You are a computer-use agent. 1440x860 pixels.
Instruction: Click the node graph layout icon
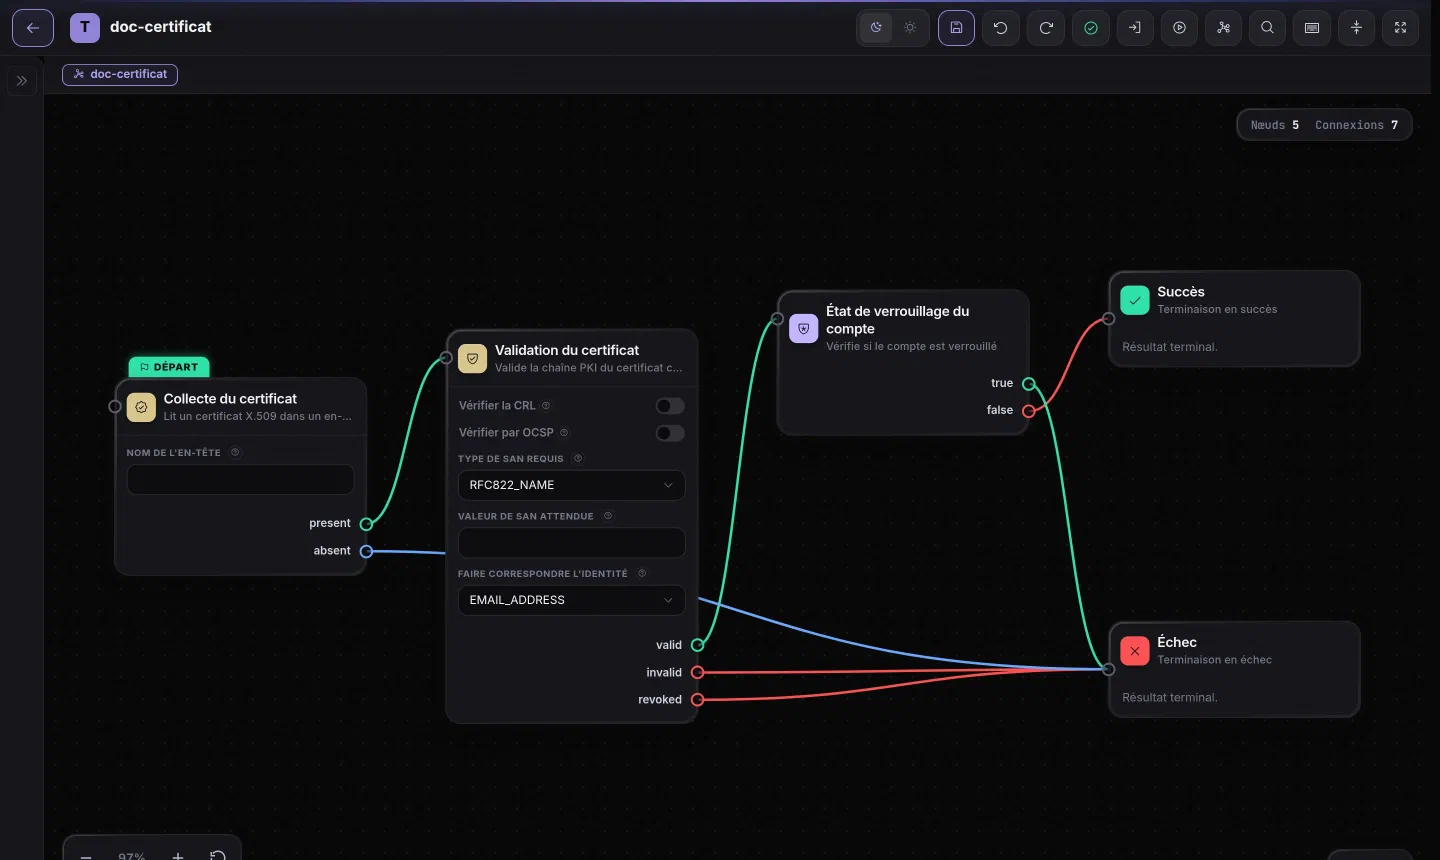coord(1224,28)
